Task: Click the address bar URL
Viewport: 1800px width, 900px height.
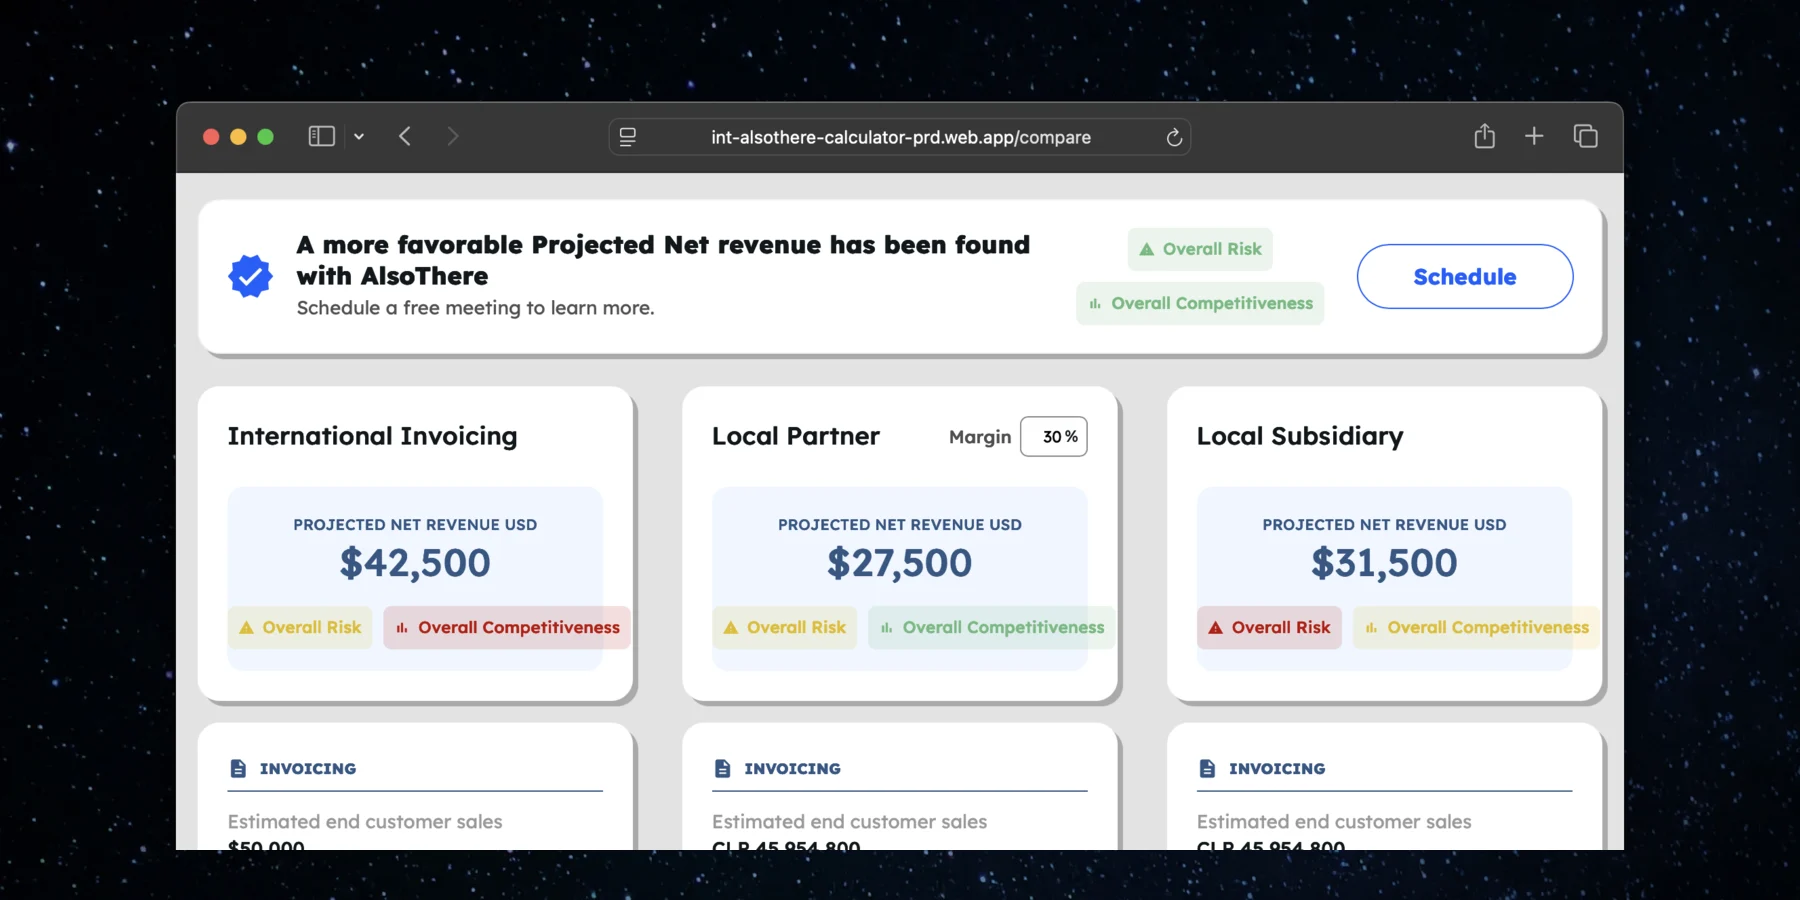Action: tap(901, 137)
